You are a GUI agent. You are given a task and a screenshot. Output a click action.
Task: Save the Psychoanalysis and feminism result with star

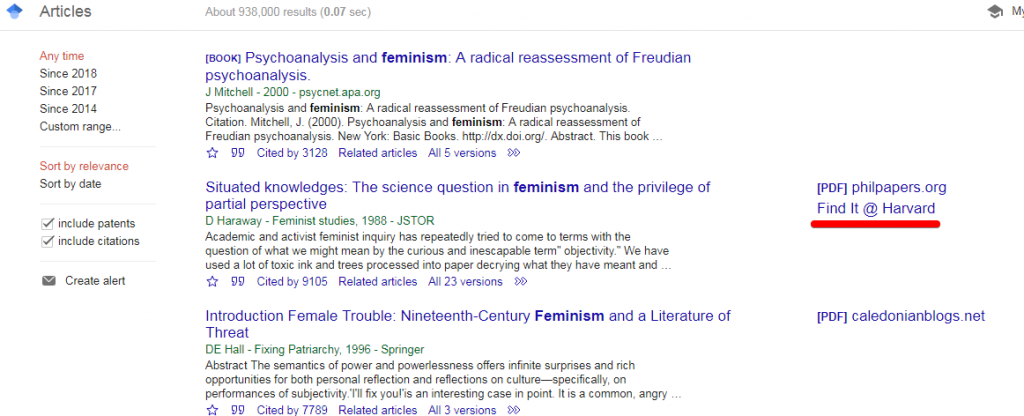pos(212,153)
